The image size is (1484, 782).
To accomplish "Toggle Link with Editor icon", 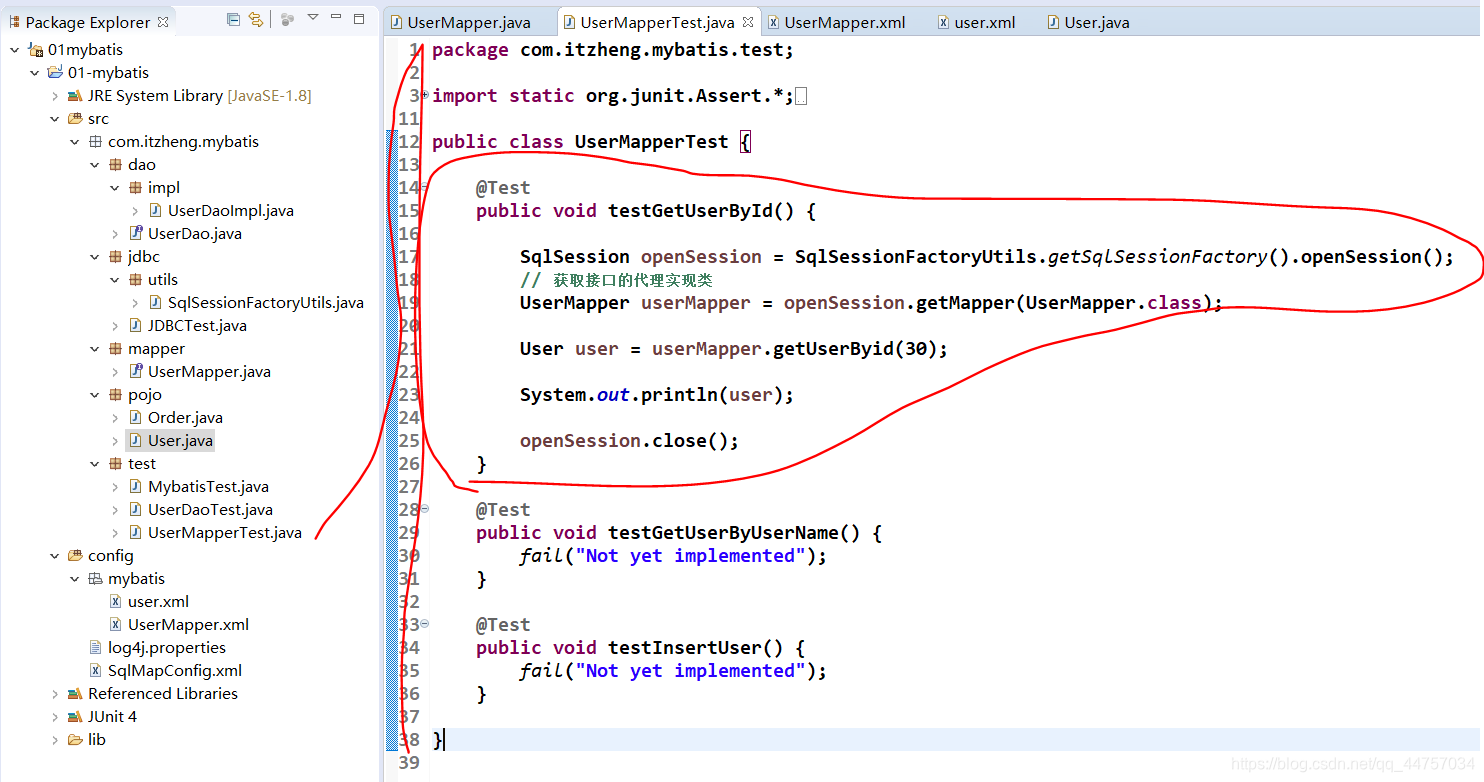I will coord(256,19).
